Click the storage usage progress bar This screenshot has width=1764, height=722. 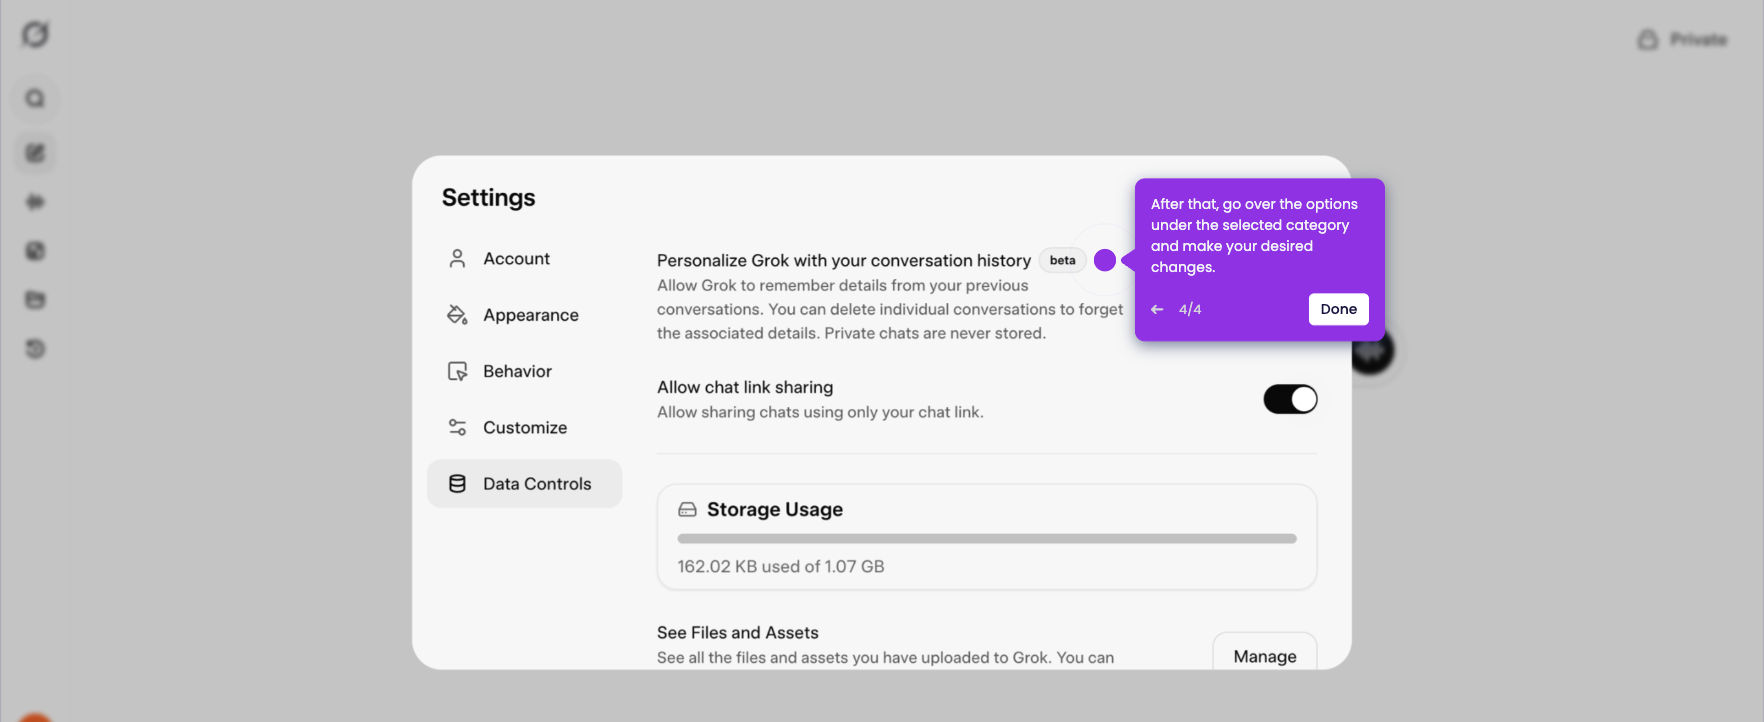point(987,539)
